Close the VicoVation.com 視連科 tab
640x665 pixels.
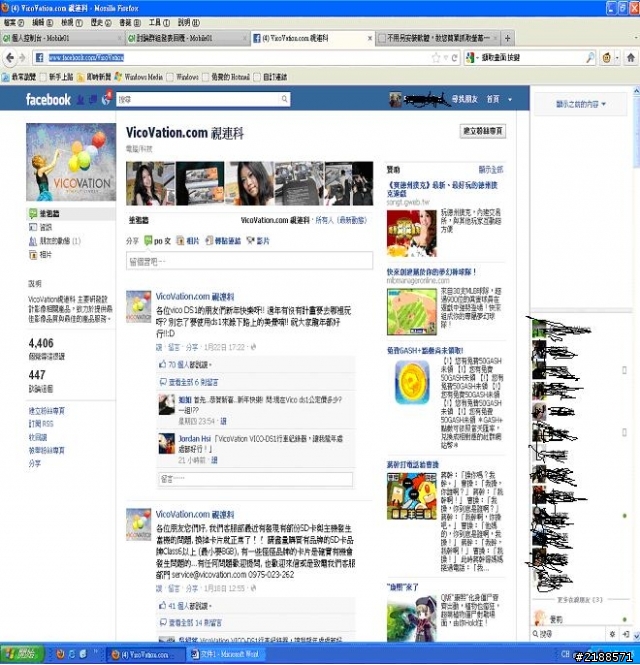(x=369, y=38)
